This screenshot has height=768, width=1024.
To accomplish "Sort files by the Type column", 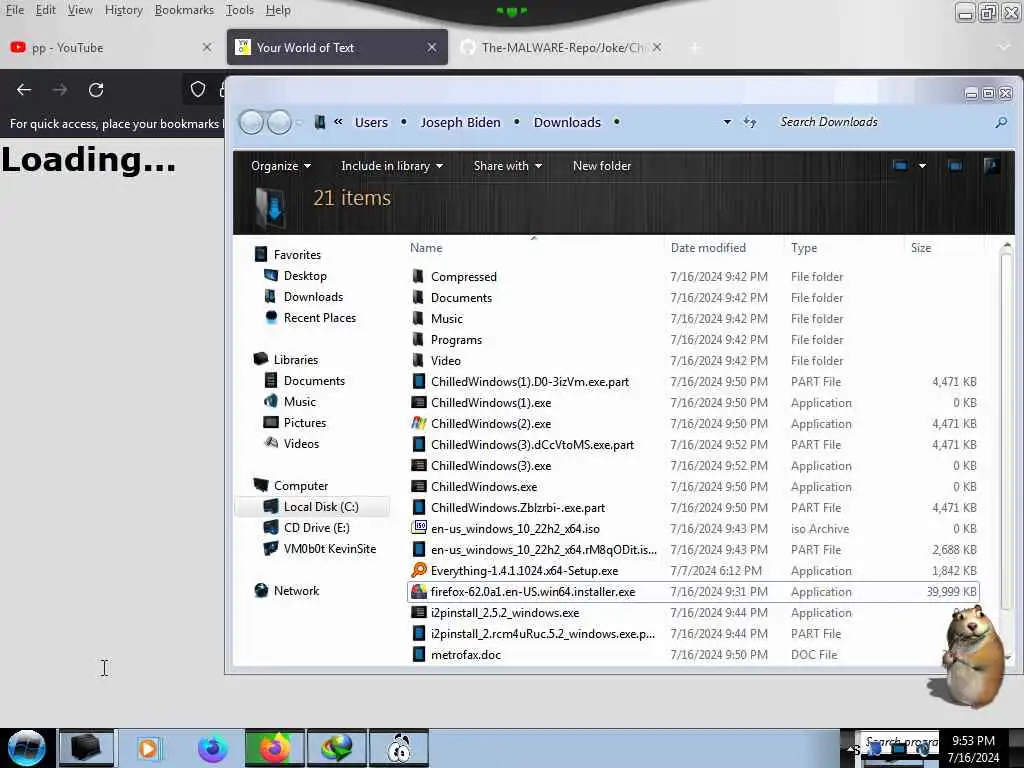I will (804, 248).
